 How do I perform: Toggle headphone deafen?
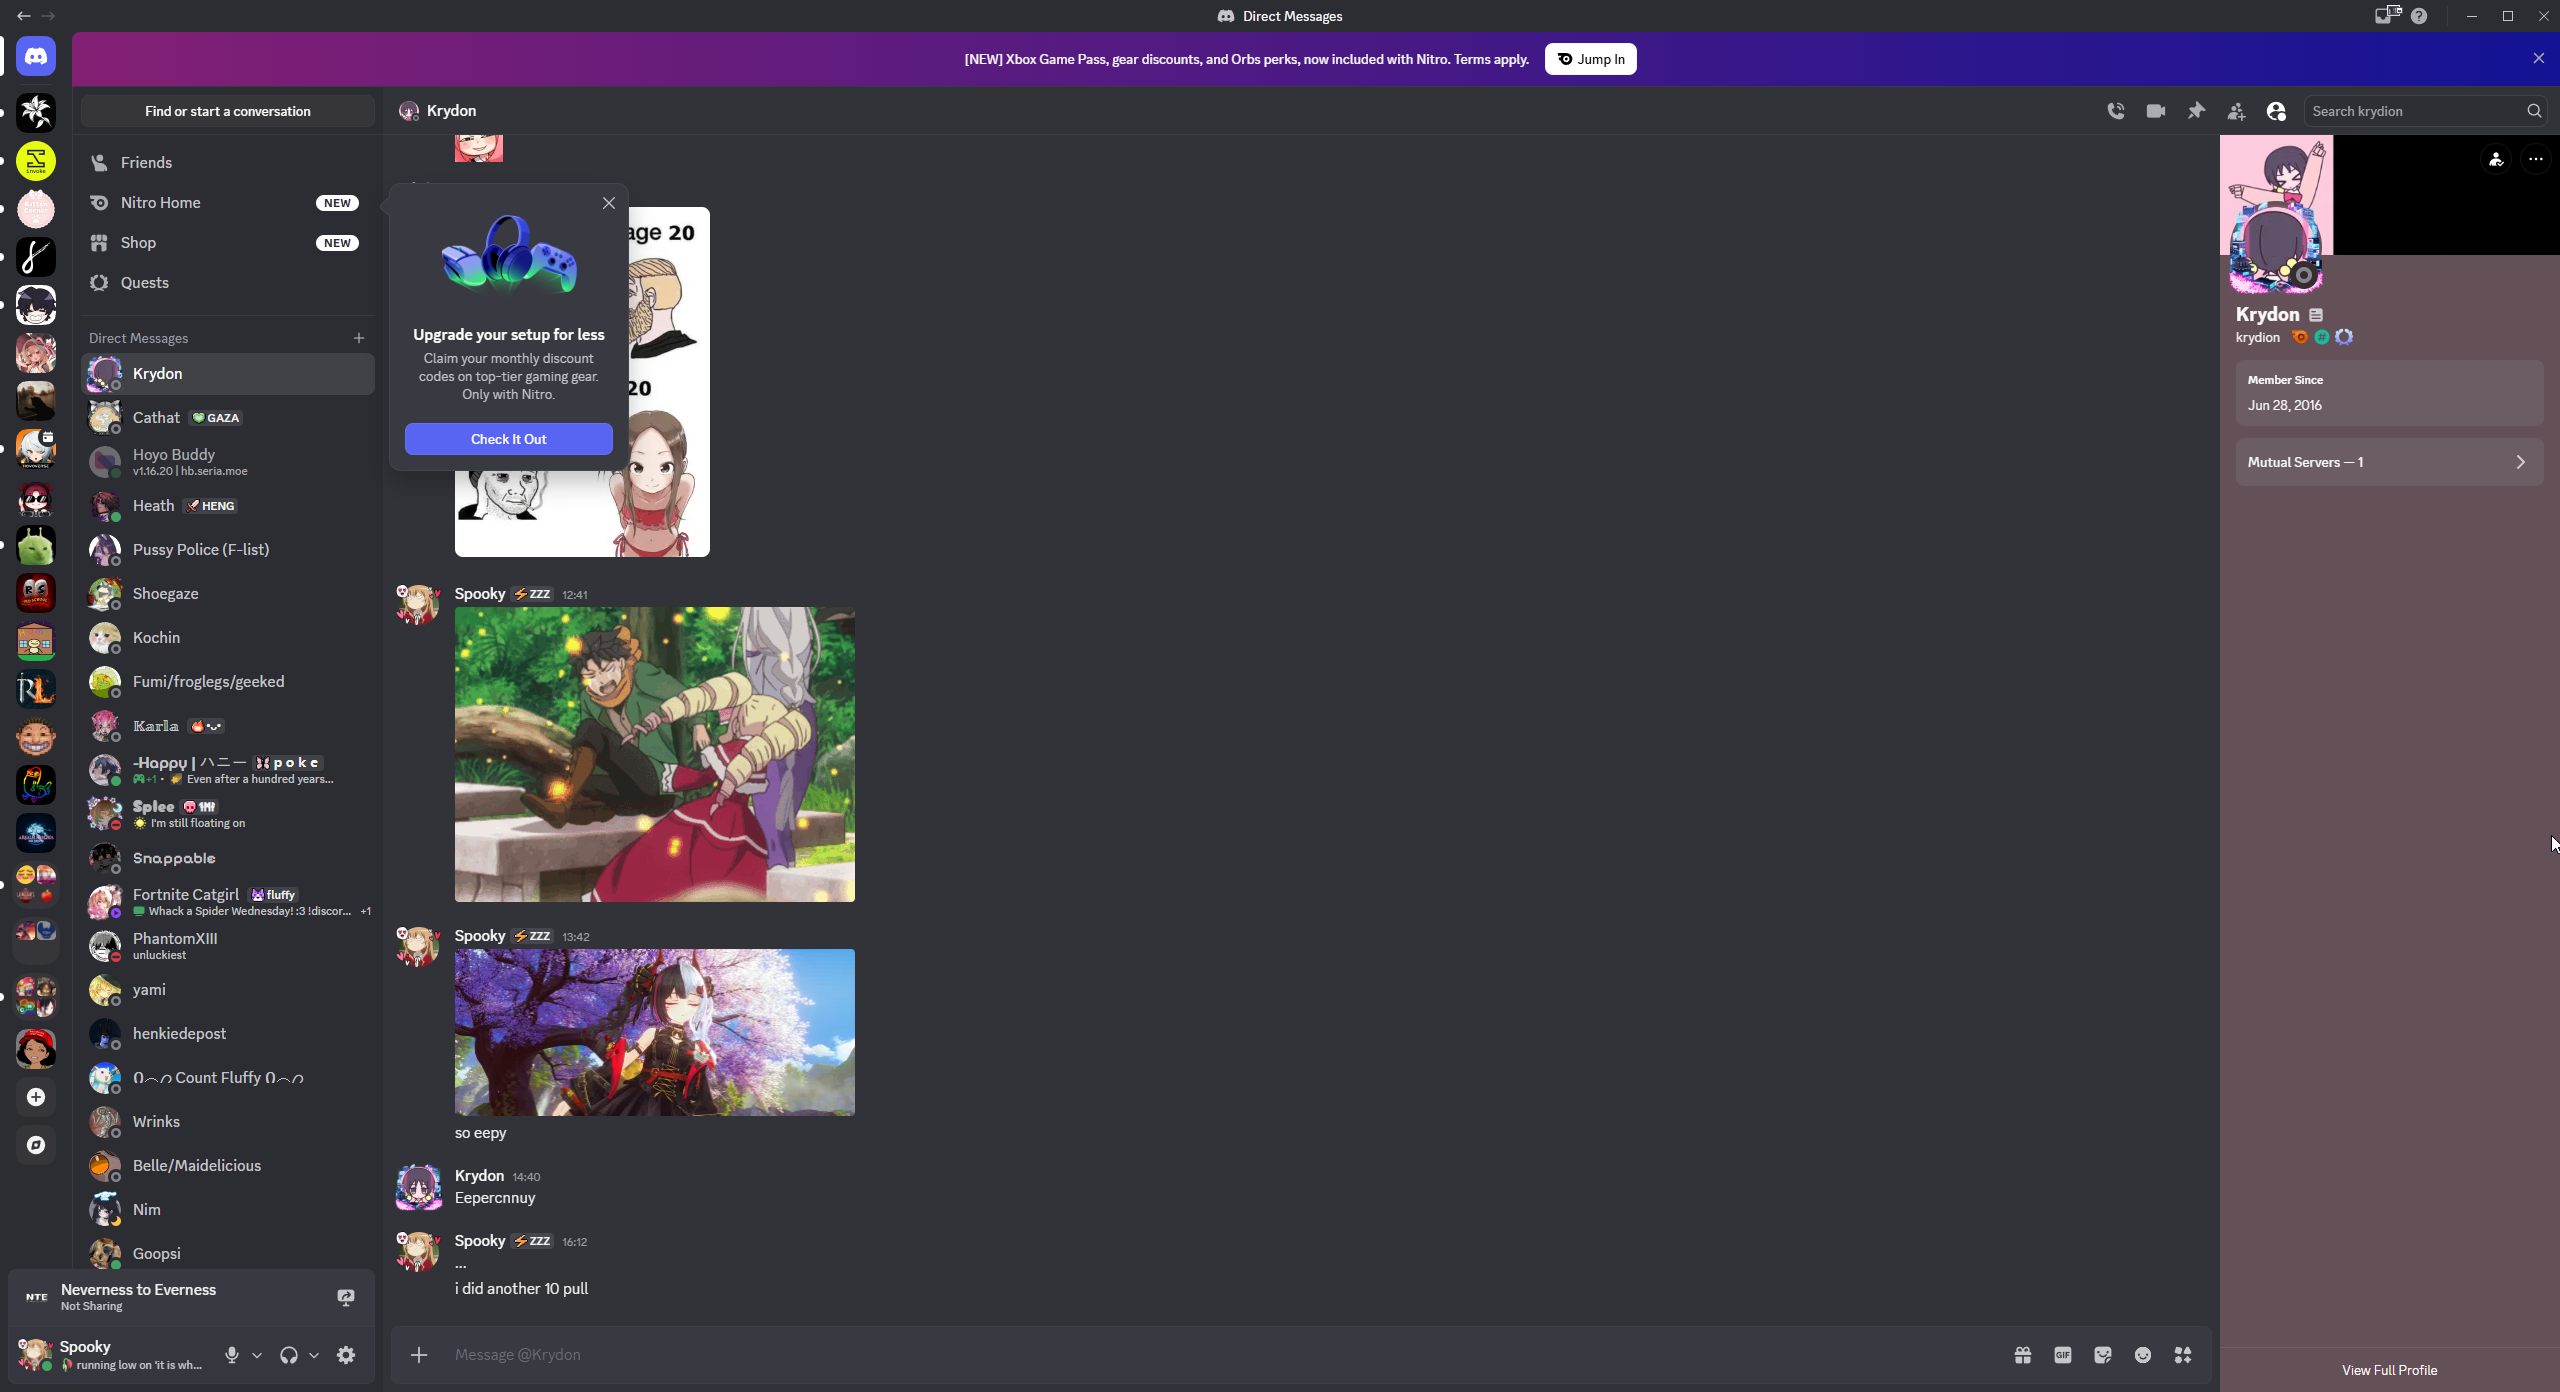pos(289,1355)
